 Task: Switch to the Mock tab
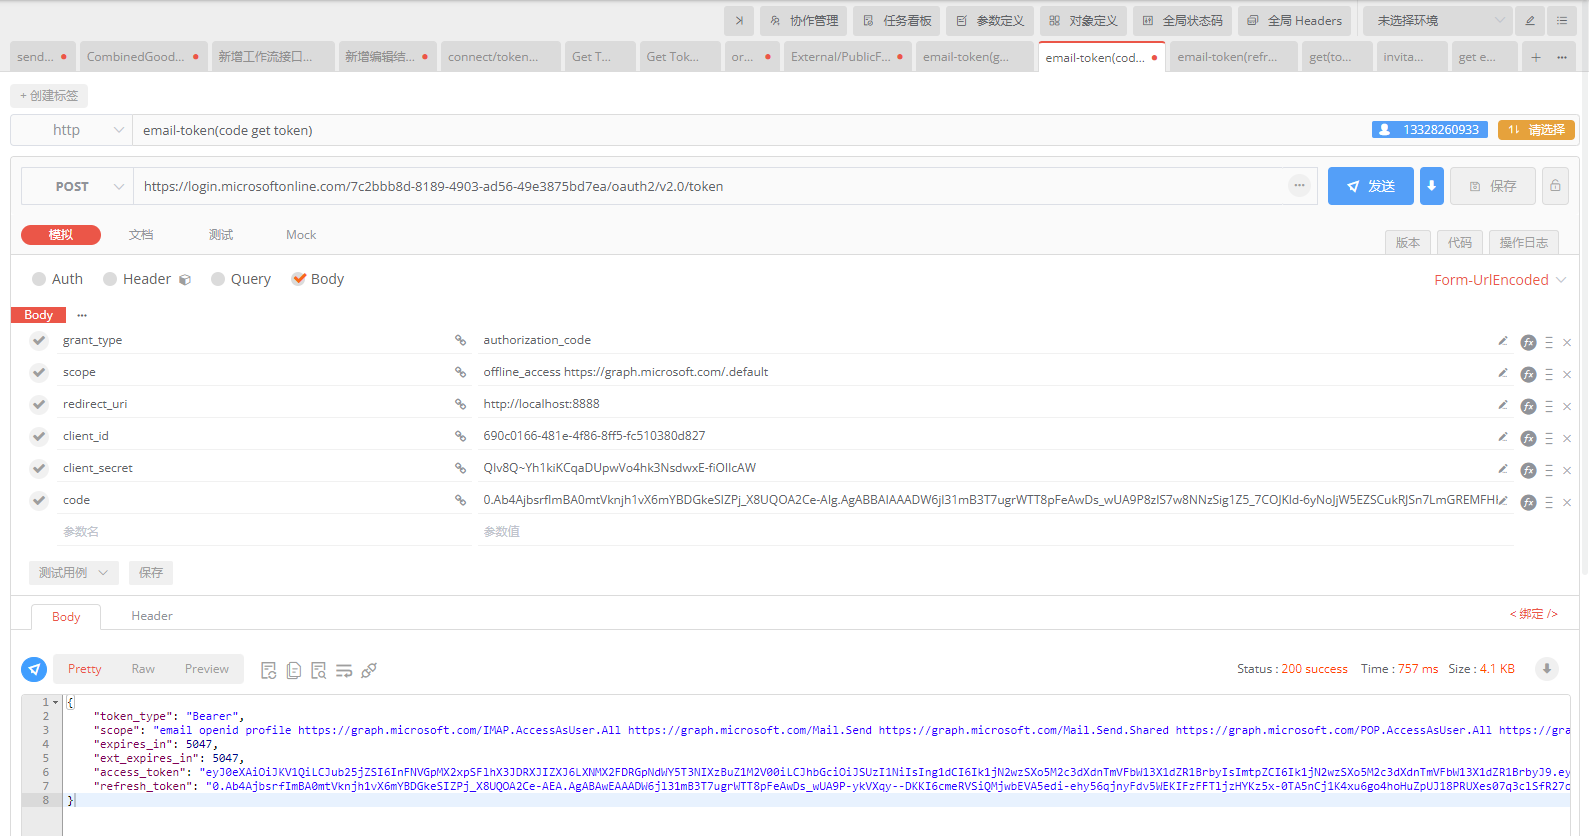(x=301, y=235)
